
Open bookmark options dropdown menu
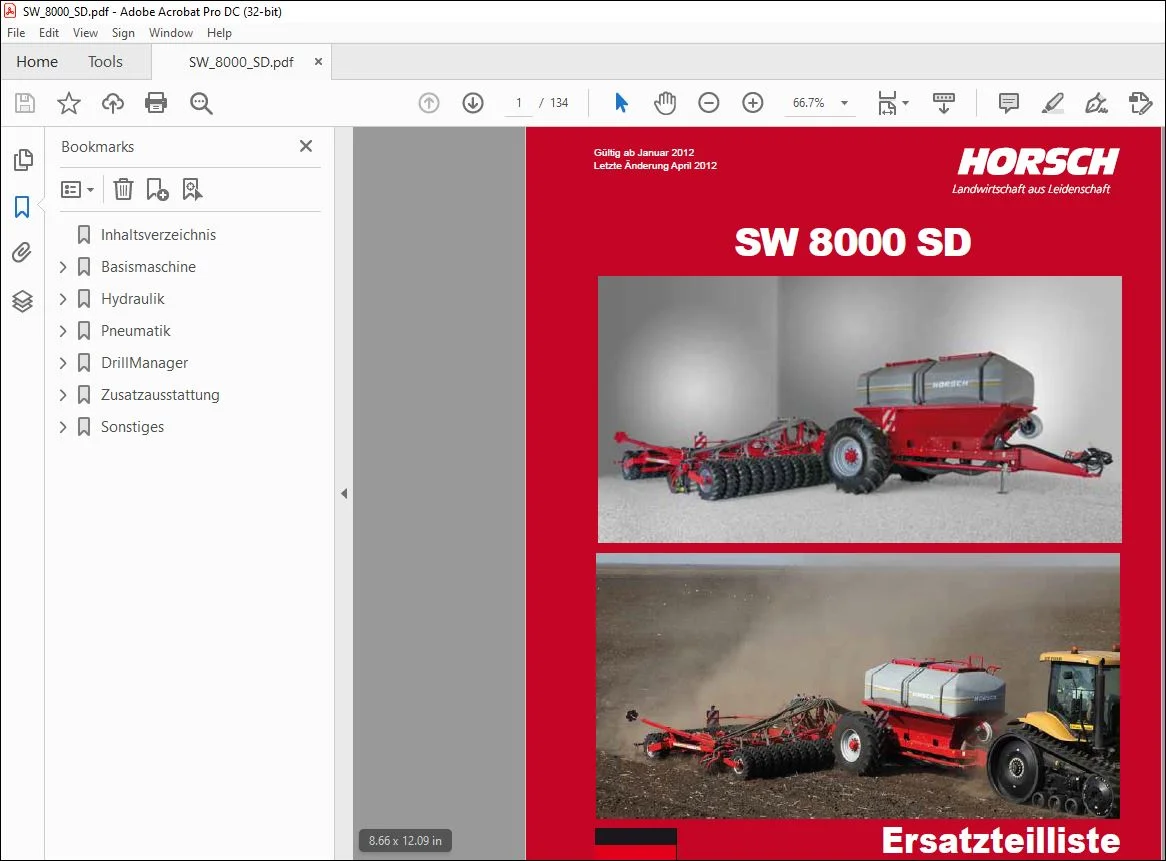(77, 190)
